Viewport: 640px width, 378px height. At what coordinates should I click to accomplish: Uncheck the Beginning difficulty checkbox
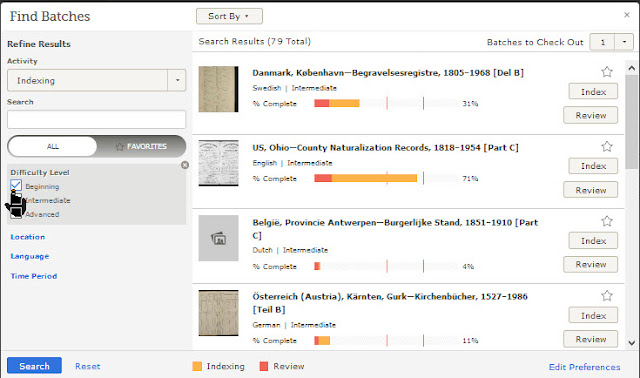(16, 186)
